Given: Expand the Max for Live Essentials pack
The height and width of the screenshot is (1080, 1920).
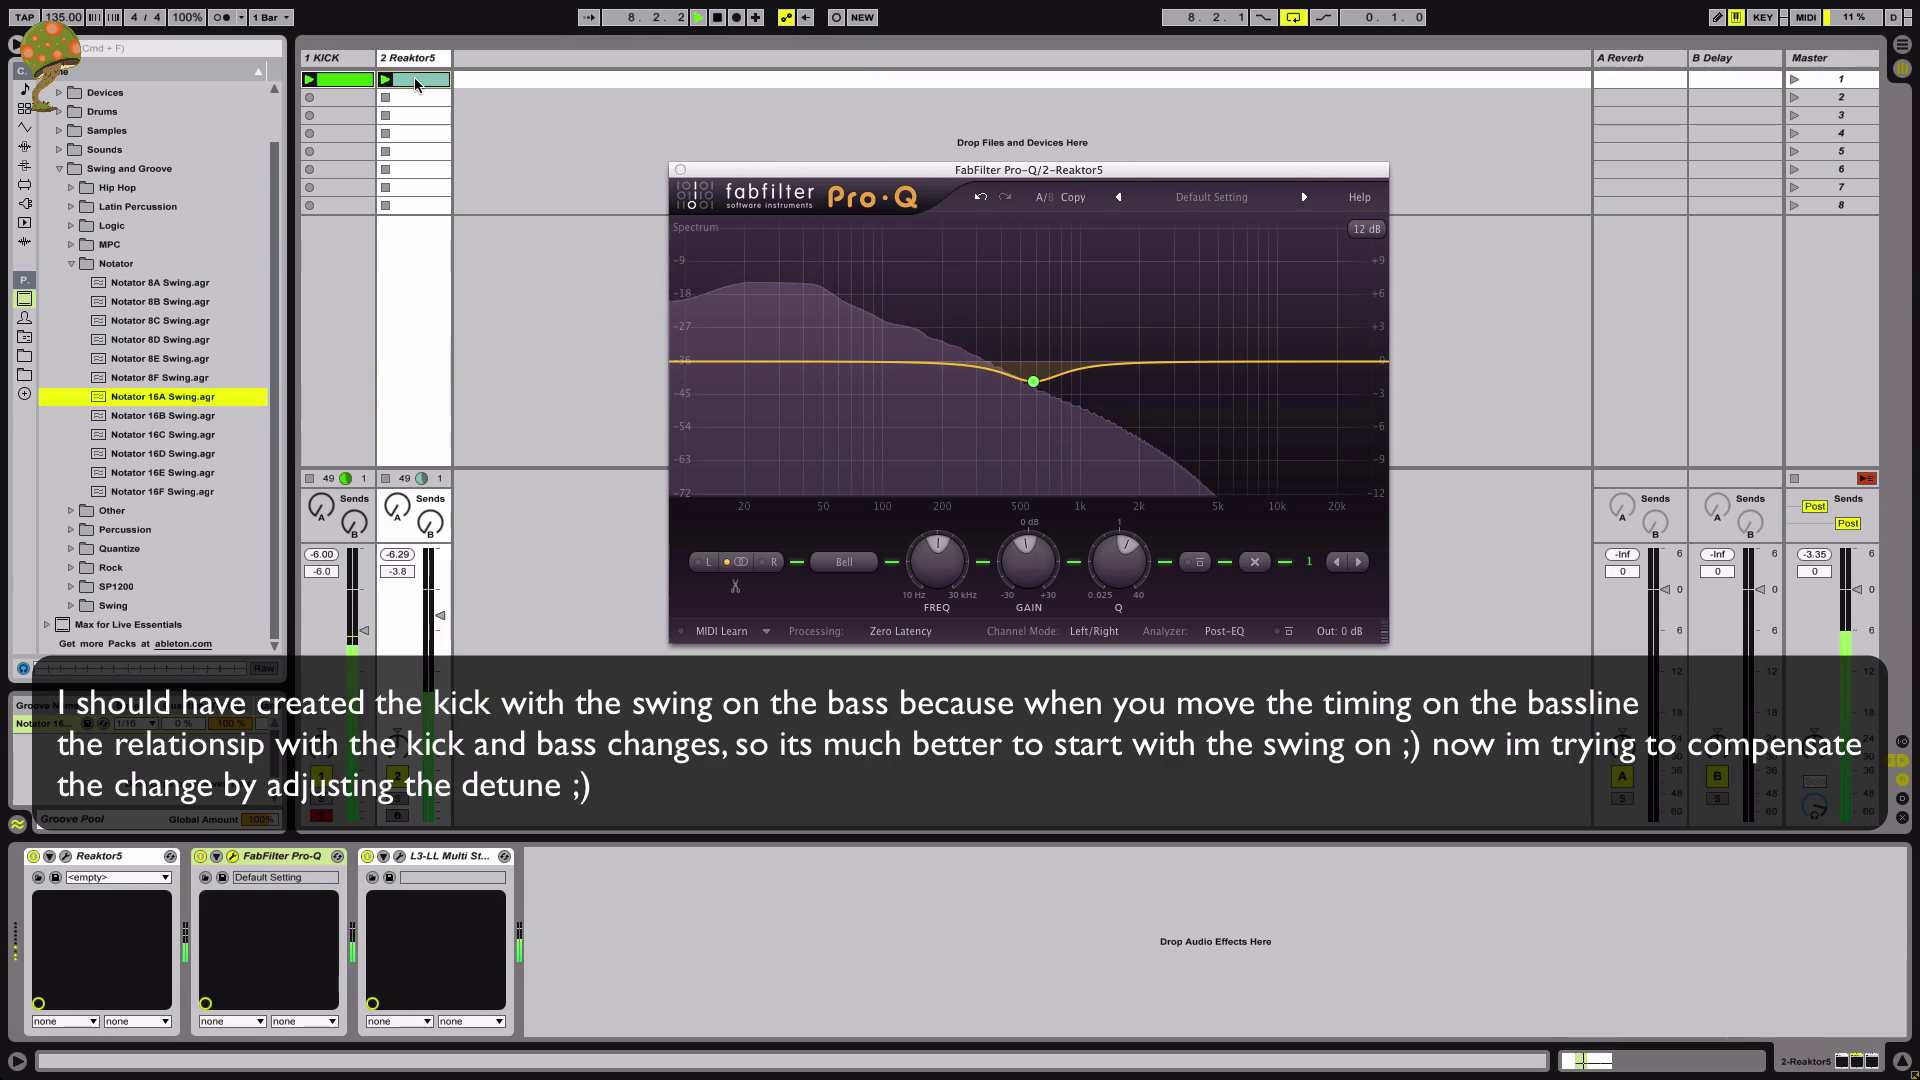Looking at the screenshot, I should [46, 624].
